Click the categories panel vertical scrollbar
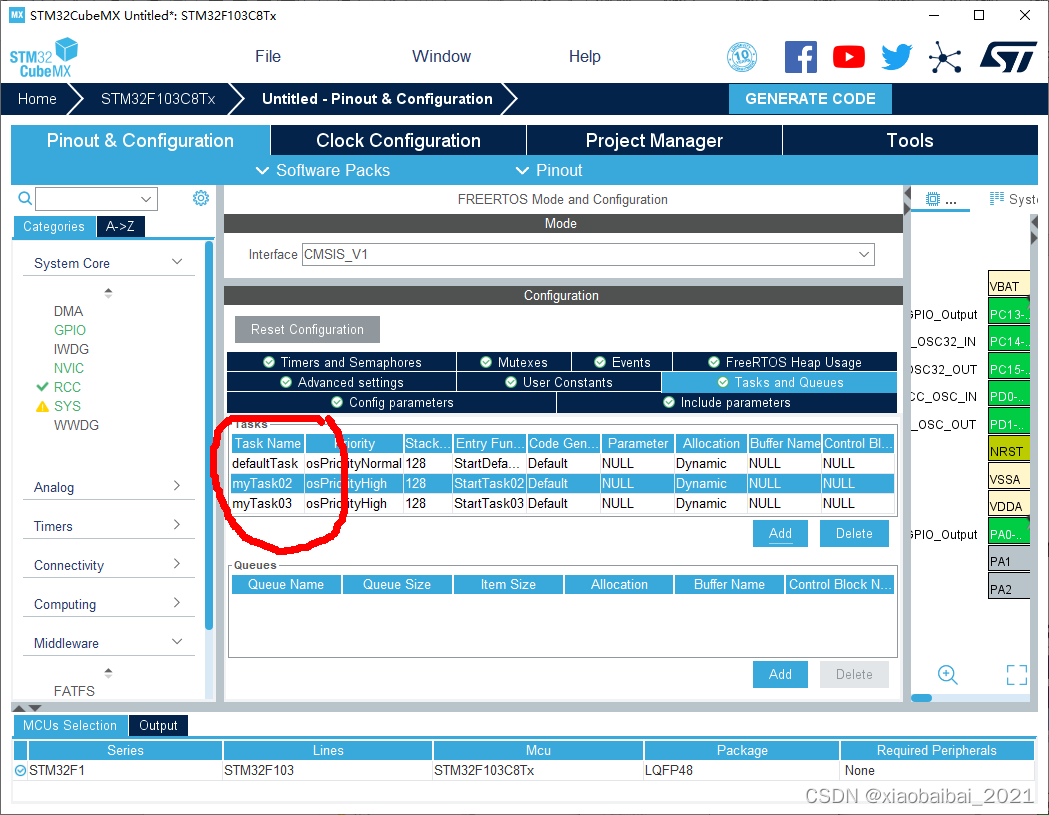This screenshot has height=815, width=1049. click(x=209, y=435)
